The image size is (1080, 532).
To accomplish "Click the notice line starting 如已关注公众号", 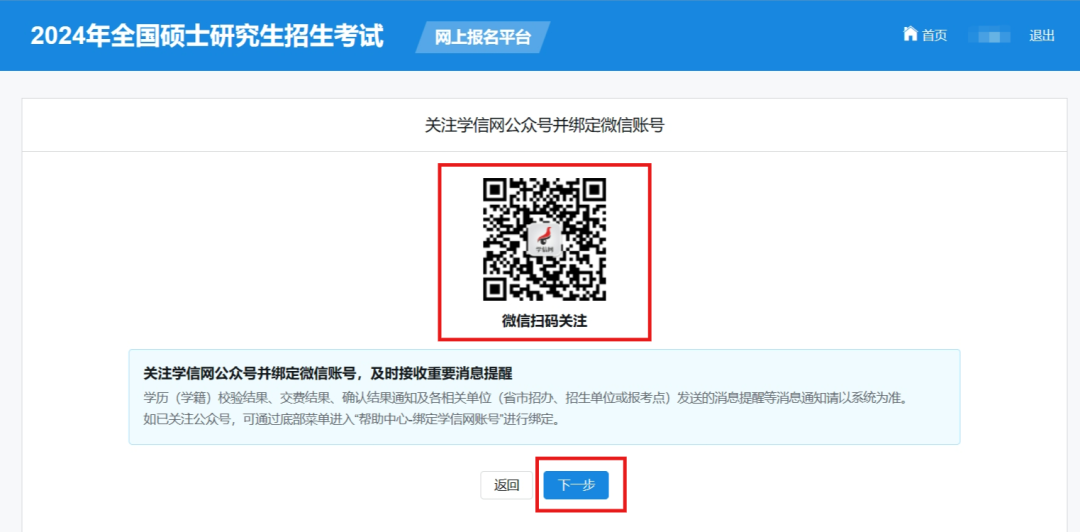I will [351, 419].
